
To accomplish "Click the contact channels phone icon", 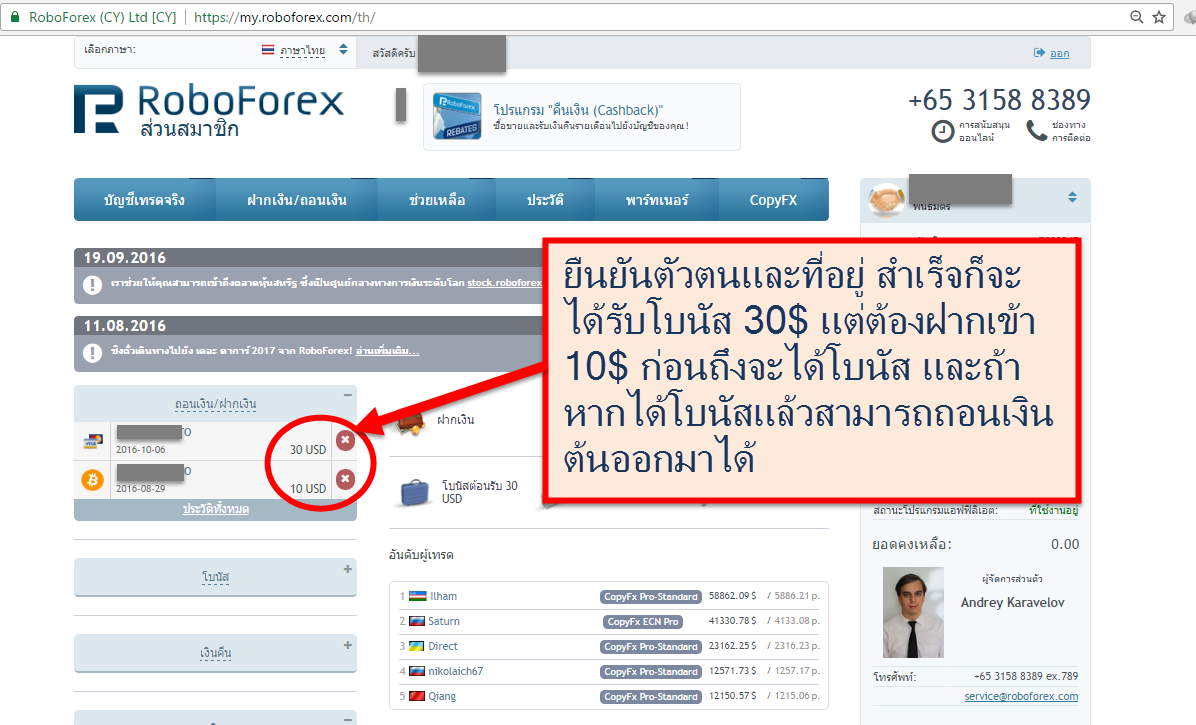I will pos(1037,130).
